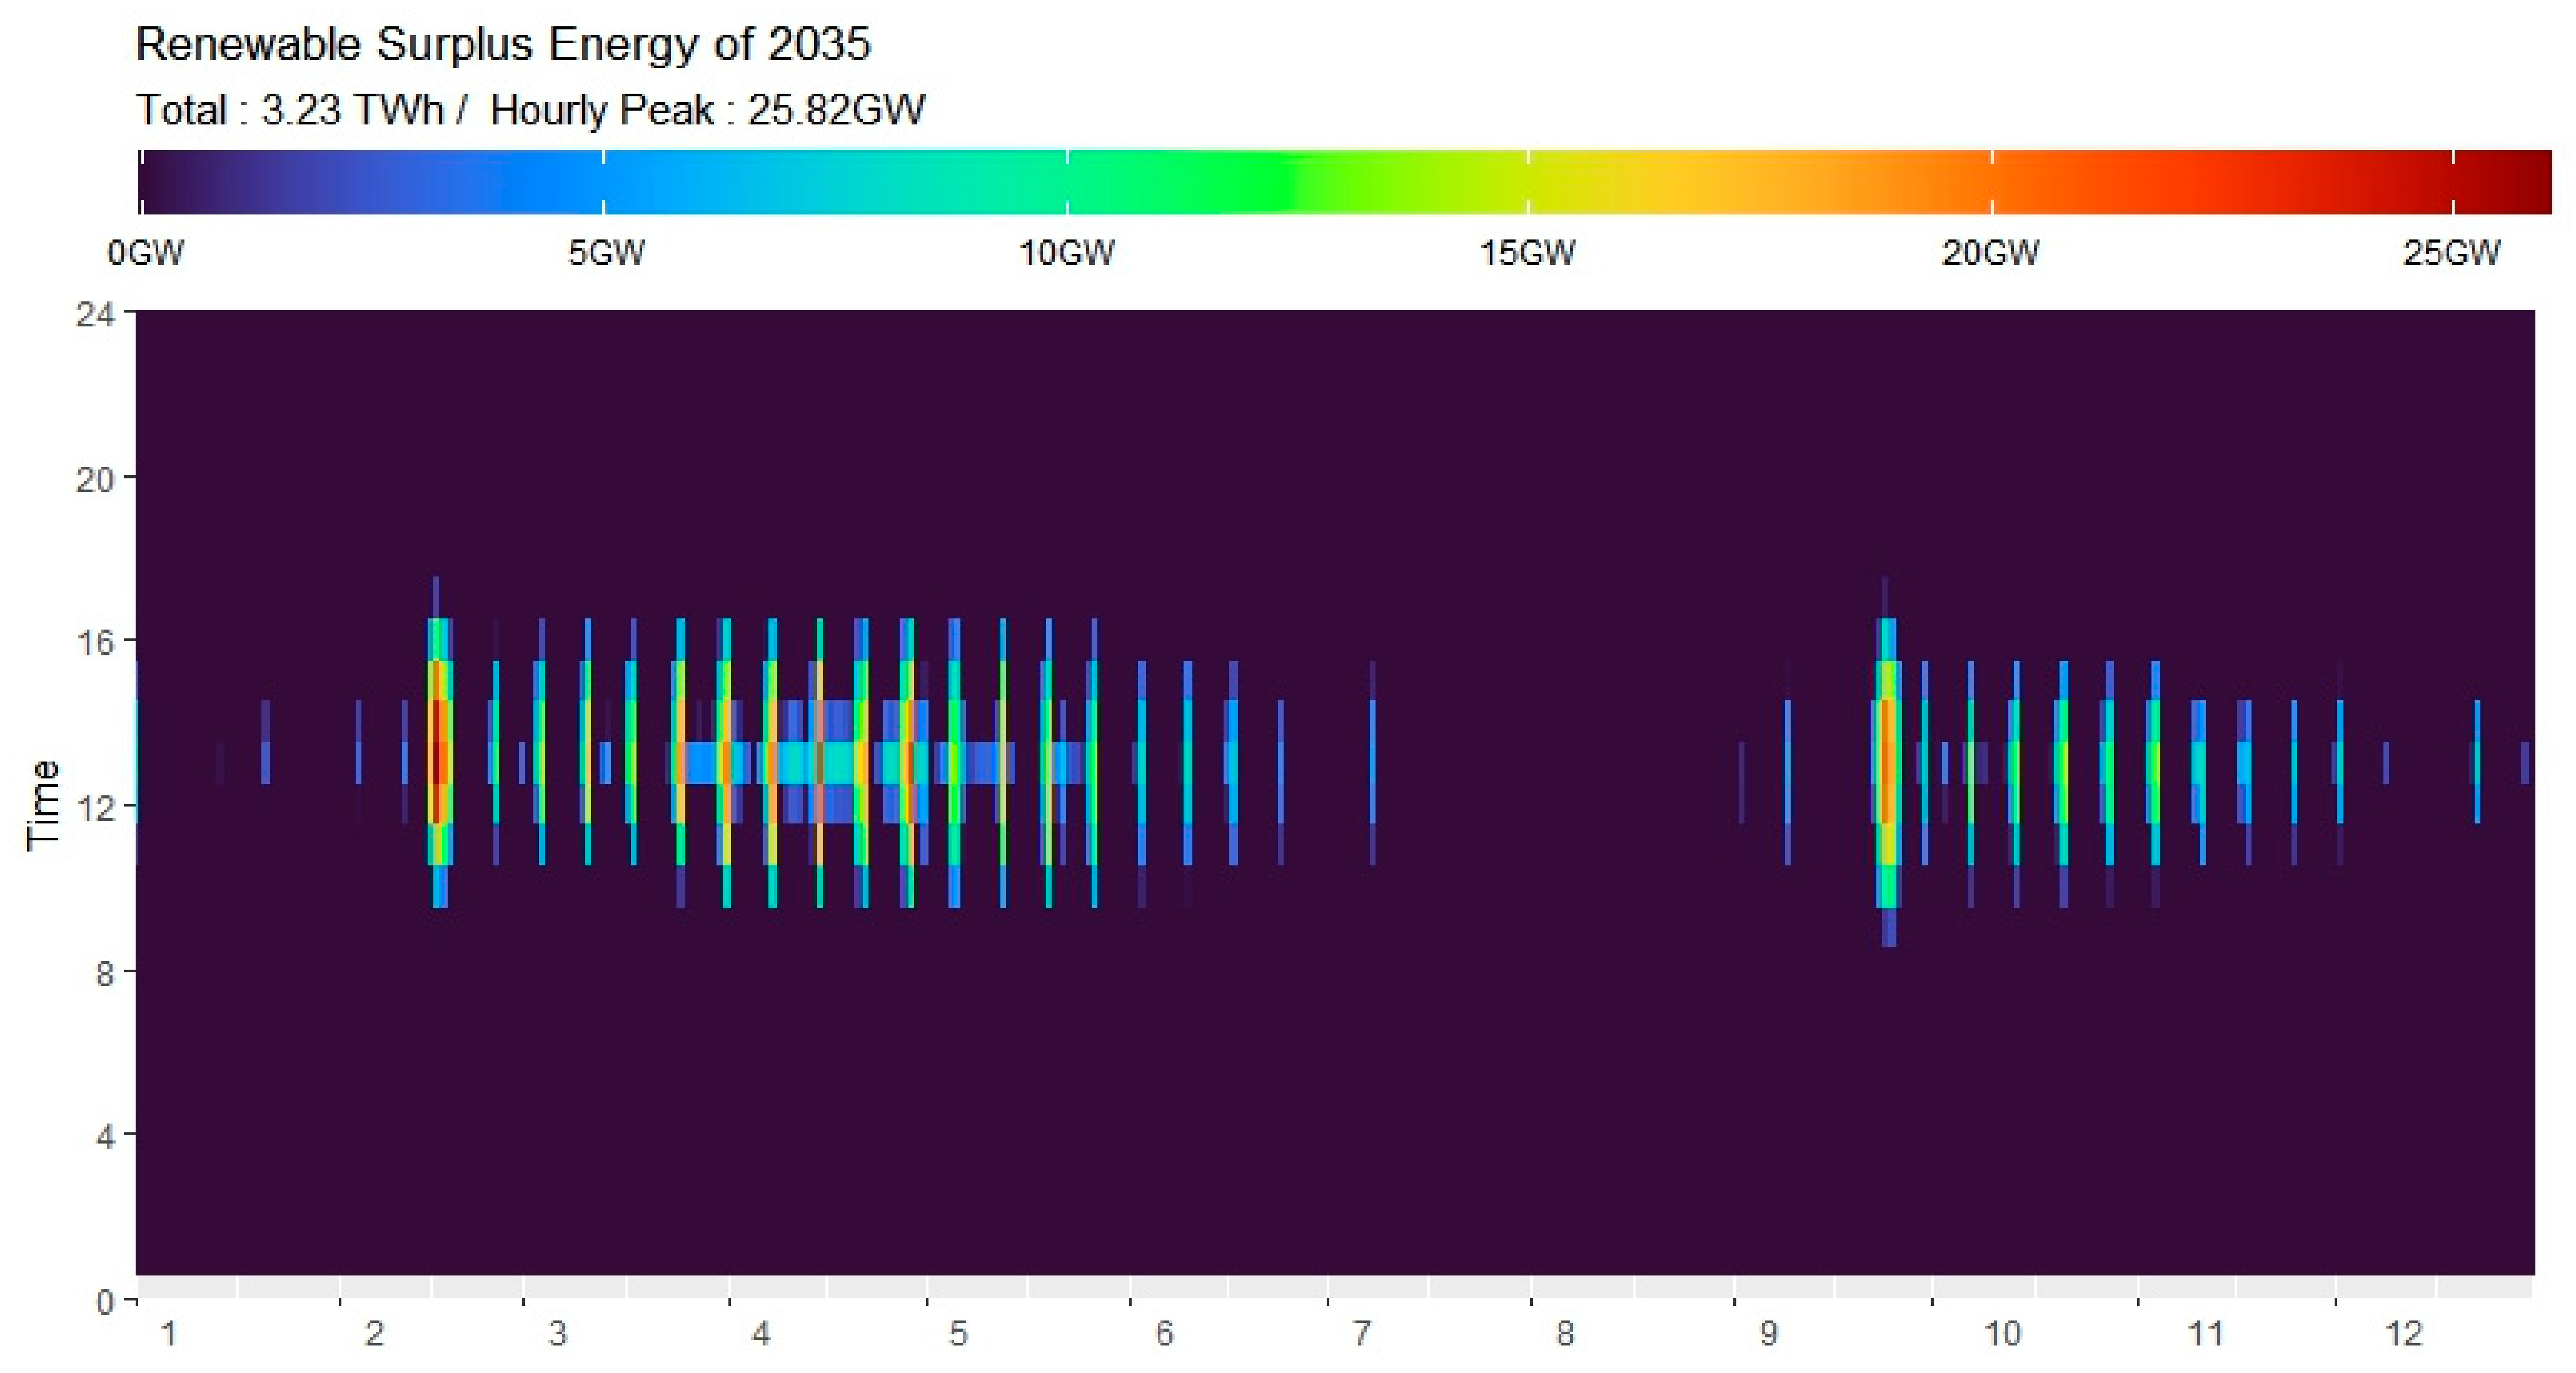The image size is (2576, 1373).
Task: Click the x-axis month label 1
Action: point(168,1334)
